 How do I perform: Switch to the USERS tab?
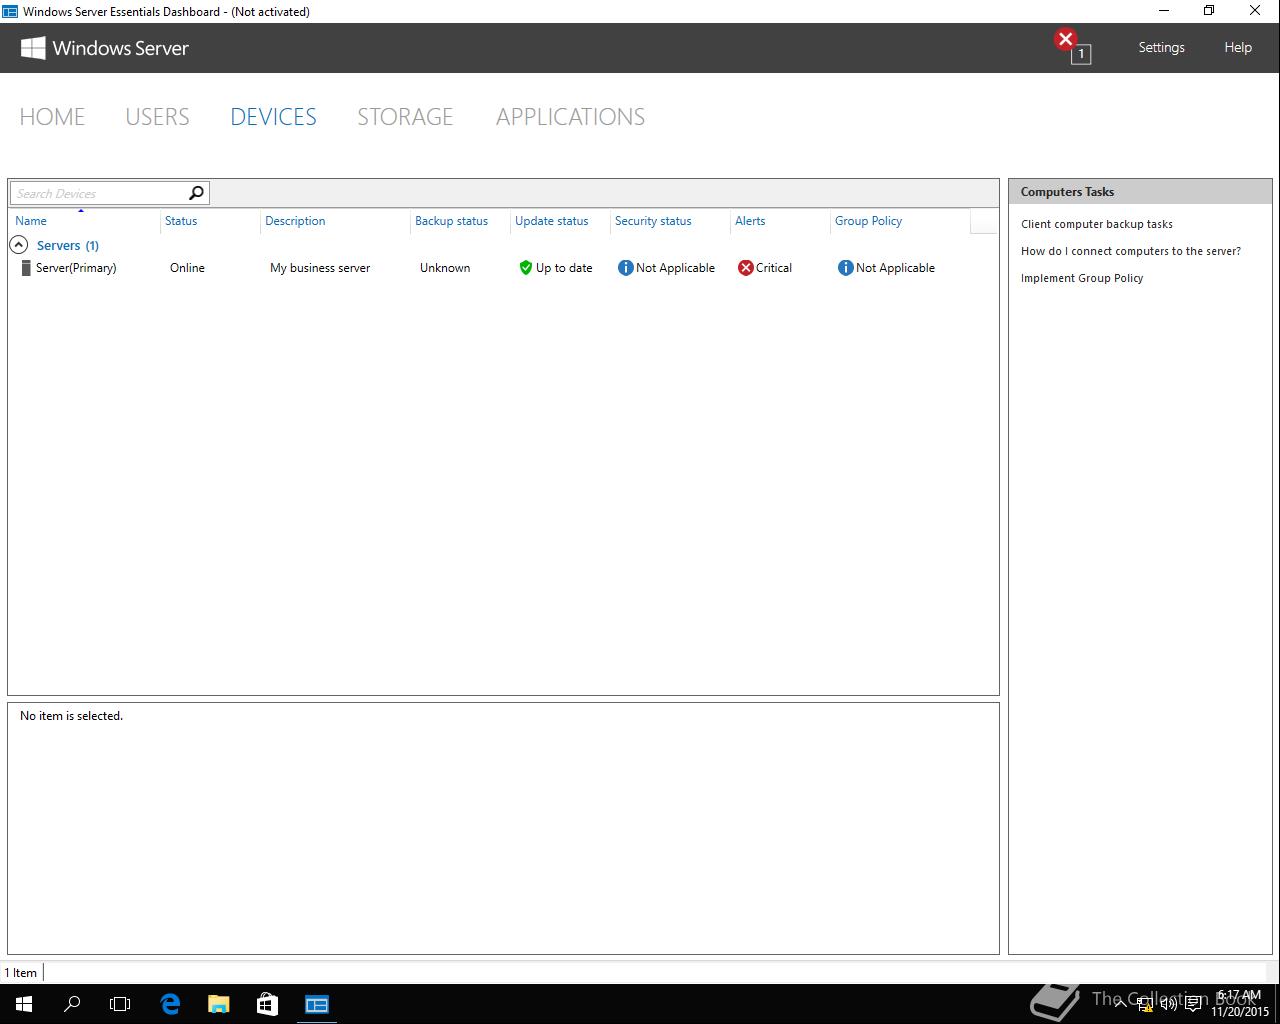(x=157, y=117)
